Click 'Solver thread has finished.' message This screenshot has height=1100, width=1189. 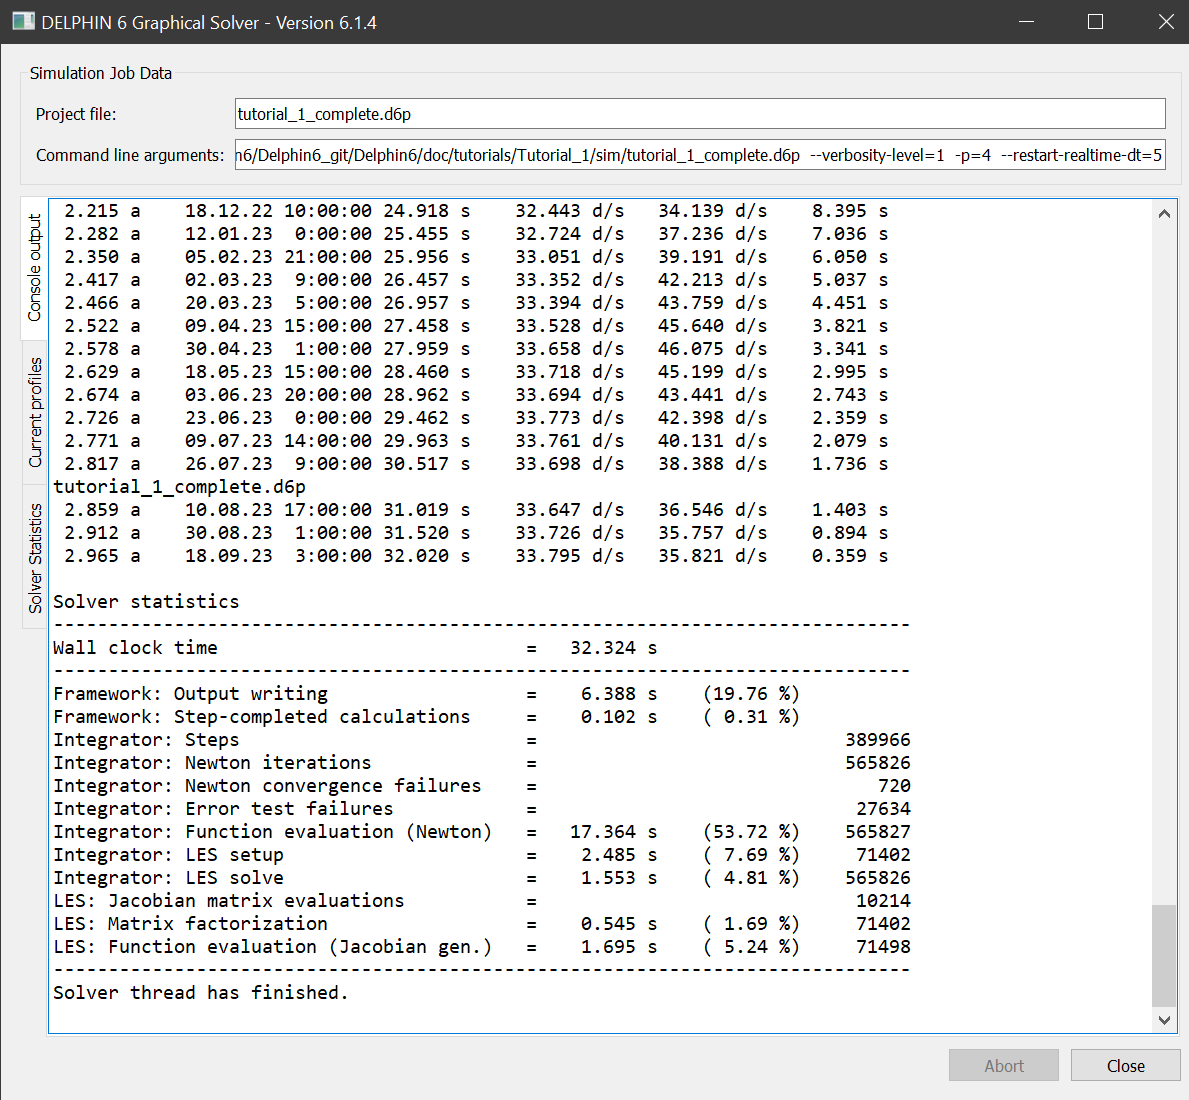(200, 993)
